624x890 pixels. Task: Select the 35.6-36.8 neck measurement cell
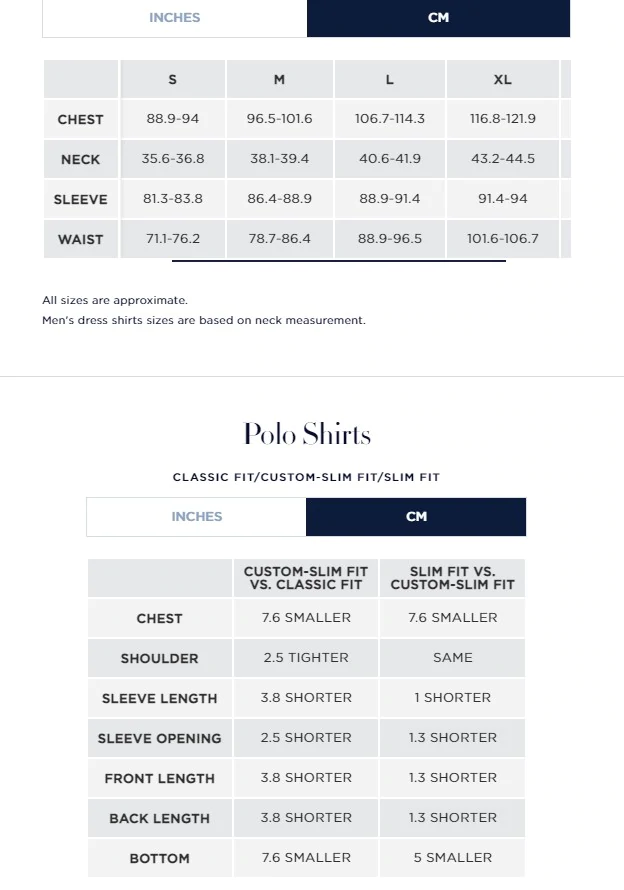pos(173,159)
